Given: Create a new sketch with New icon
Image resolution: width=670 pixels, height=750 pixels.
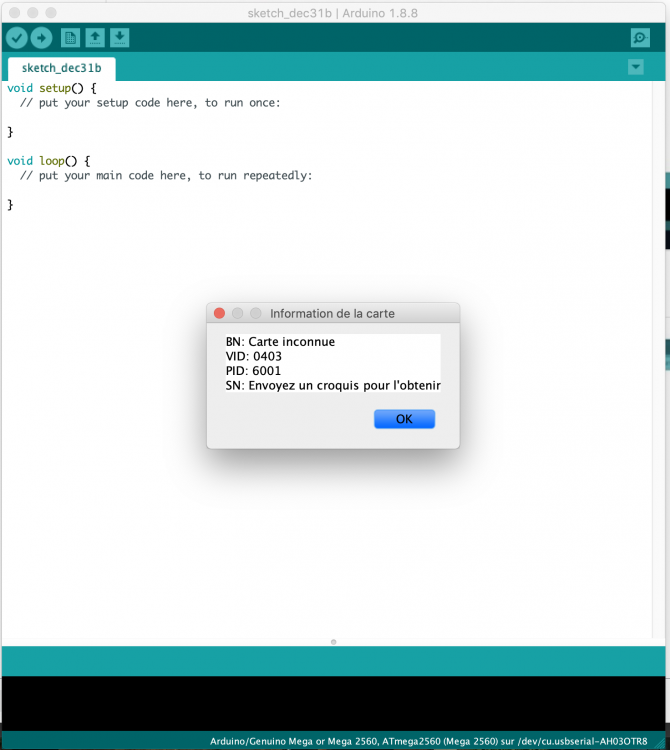Looking at the screenshot, I should coord(70,37).
